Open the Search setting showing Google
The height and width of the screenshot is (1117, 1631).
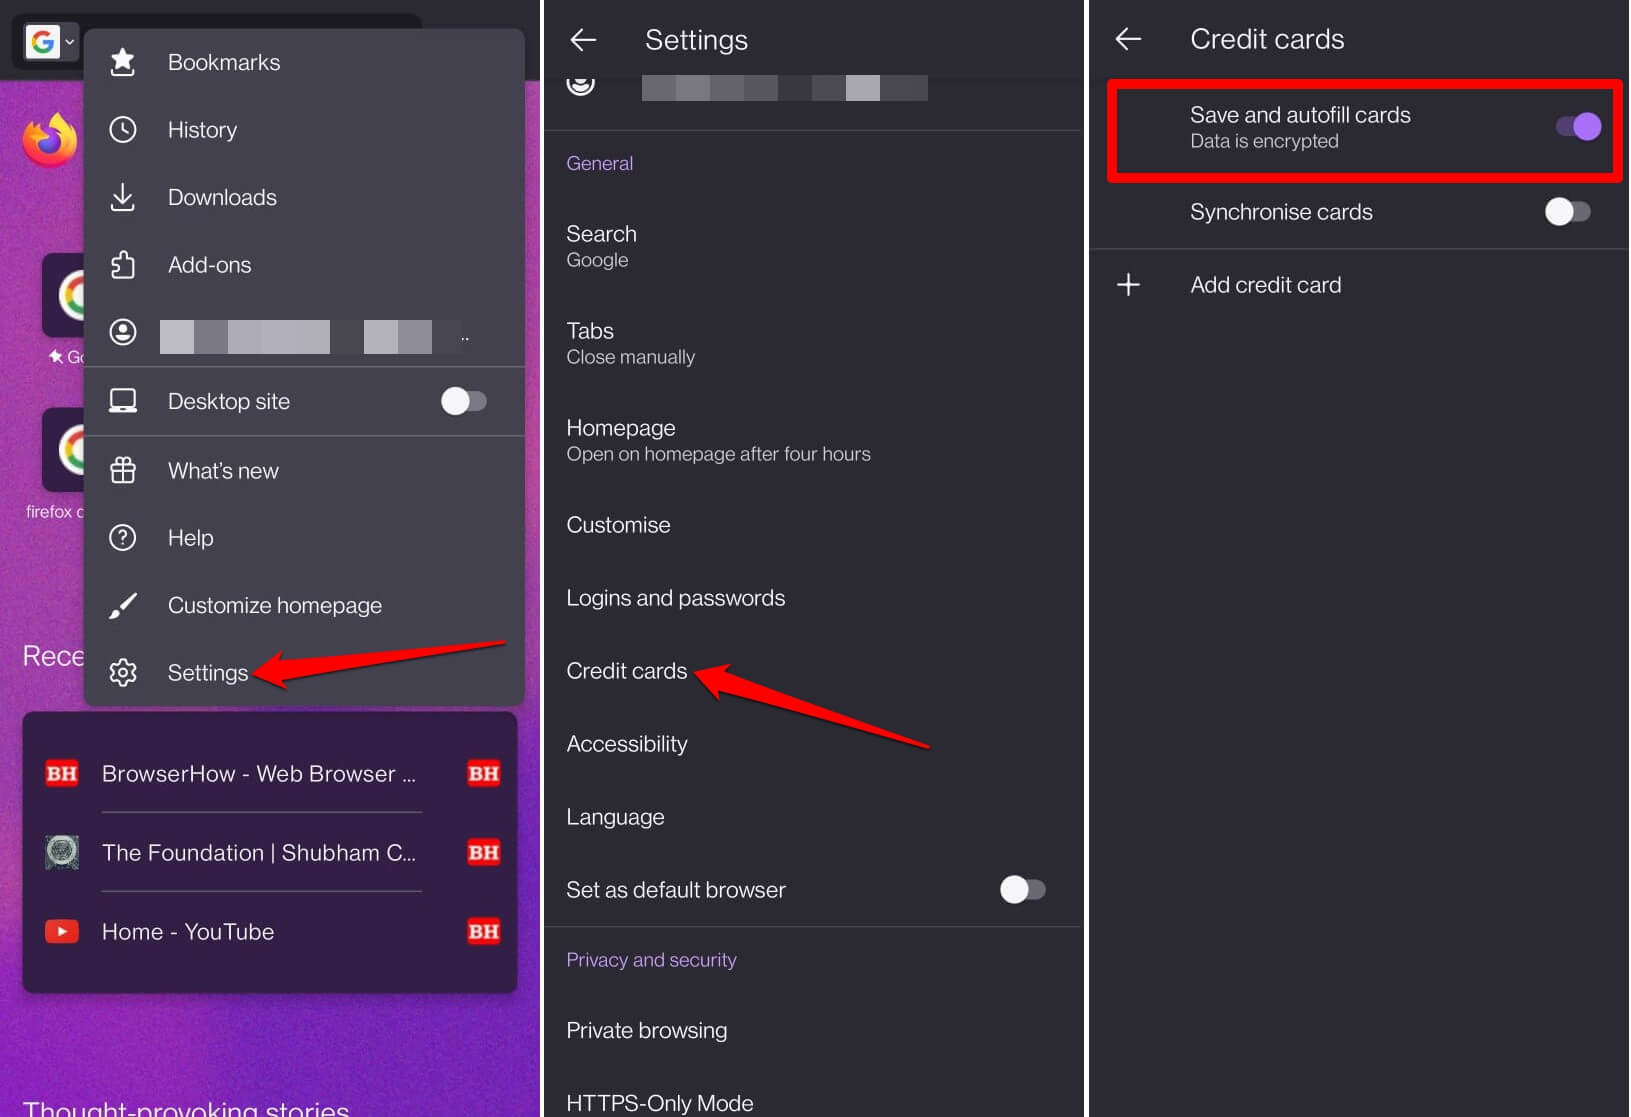(812, 246)
